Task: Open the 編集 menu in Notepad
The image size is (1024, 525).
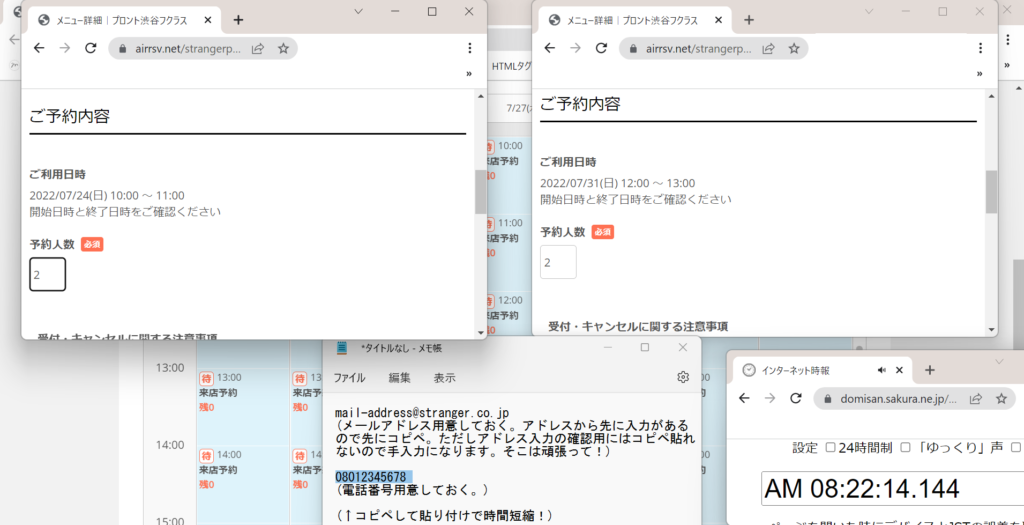Action: (x=399, y=378)
